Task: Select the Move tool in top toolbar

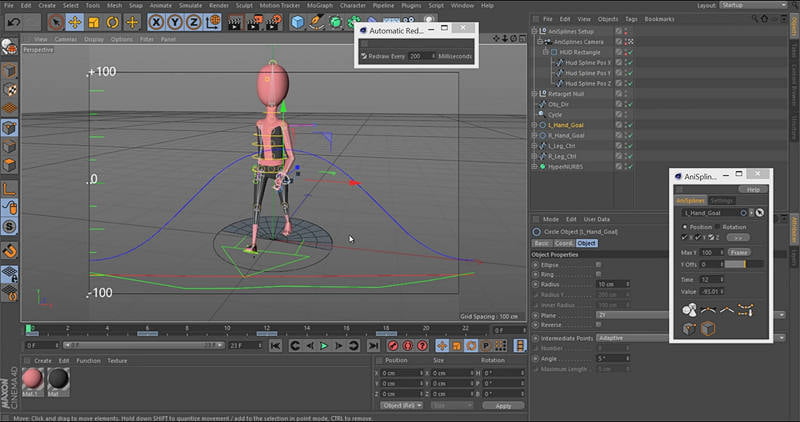Action: click(x=74, y=21)
